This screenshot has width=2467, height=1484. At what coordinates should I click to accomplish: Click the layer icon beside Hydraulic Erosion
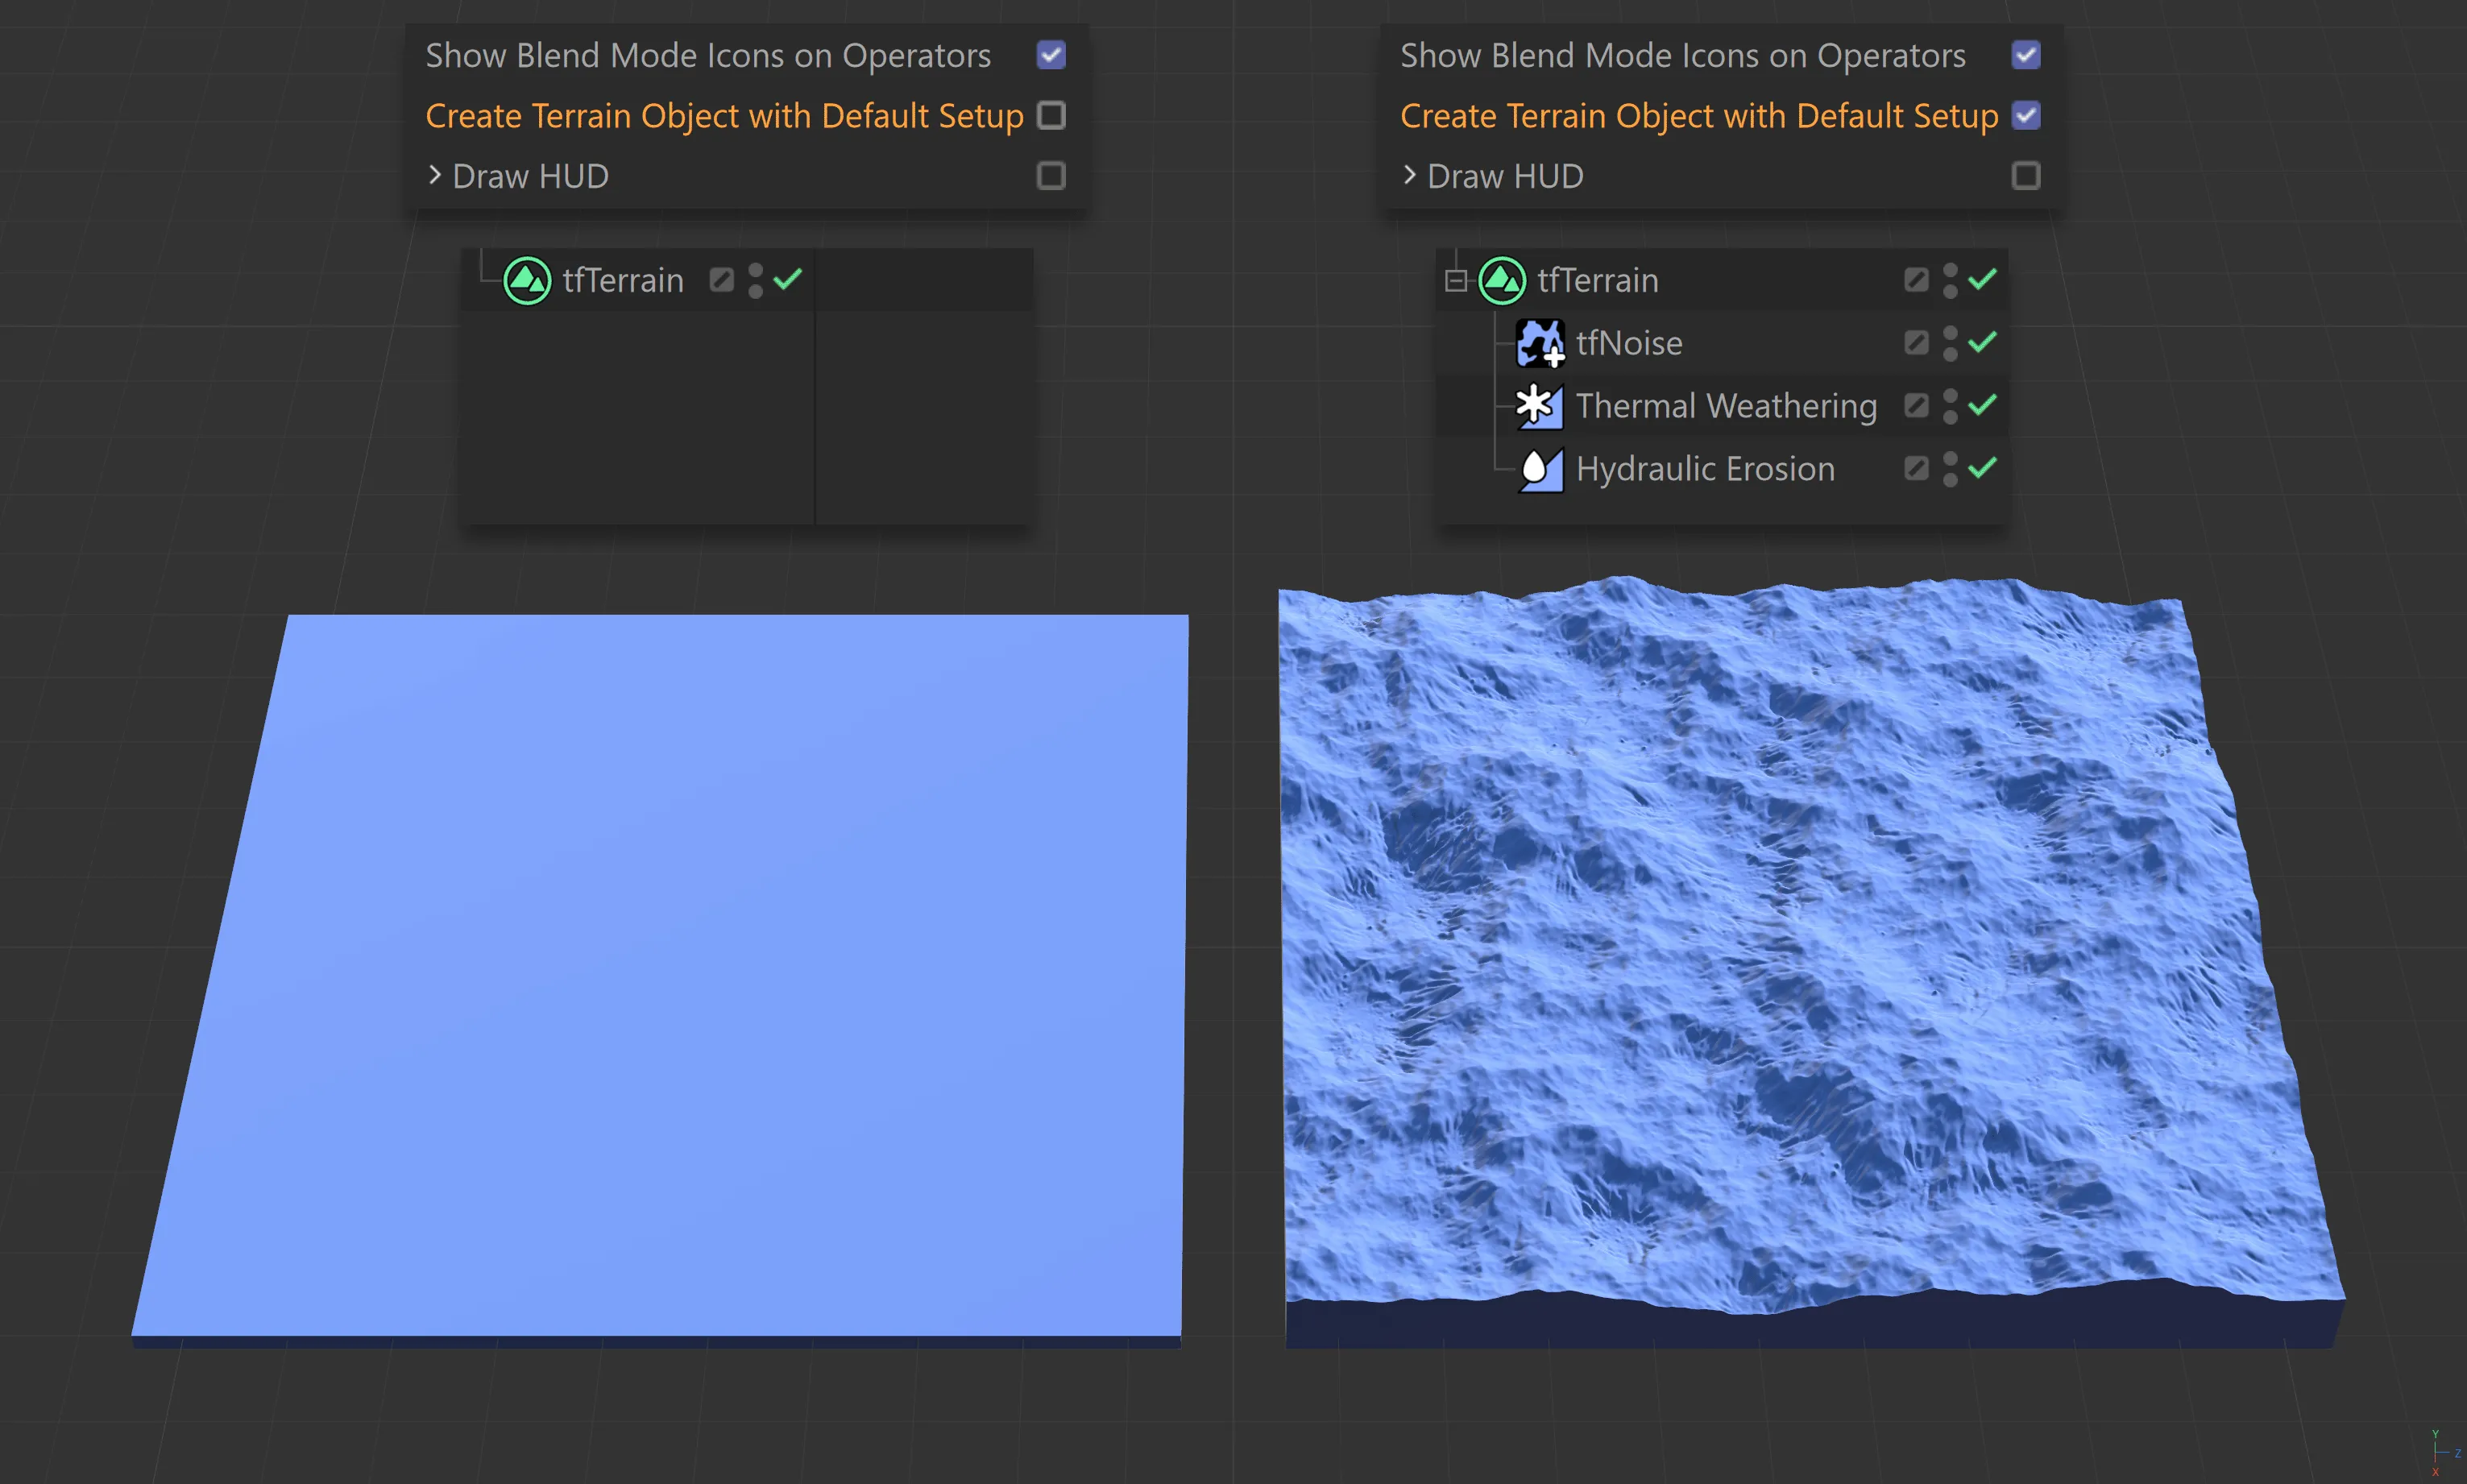pyautogui.click(x=1915, y=468)
